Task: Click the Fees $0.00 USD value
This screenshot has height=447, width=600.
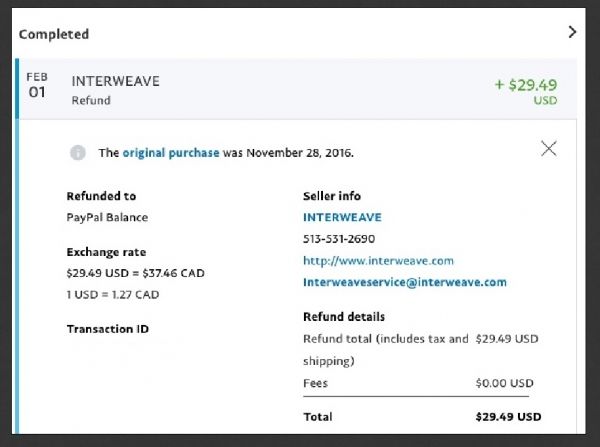Action: (504, 383)
